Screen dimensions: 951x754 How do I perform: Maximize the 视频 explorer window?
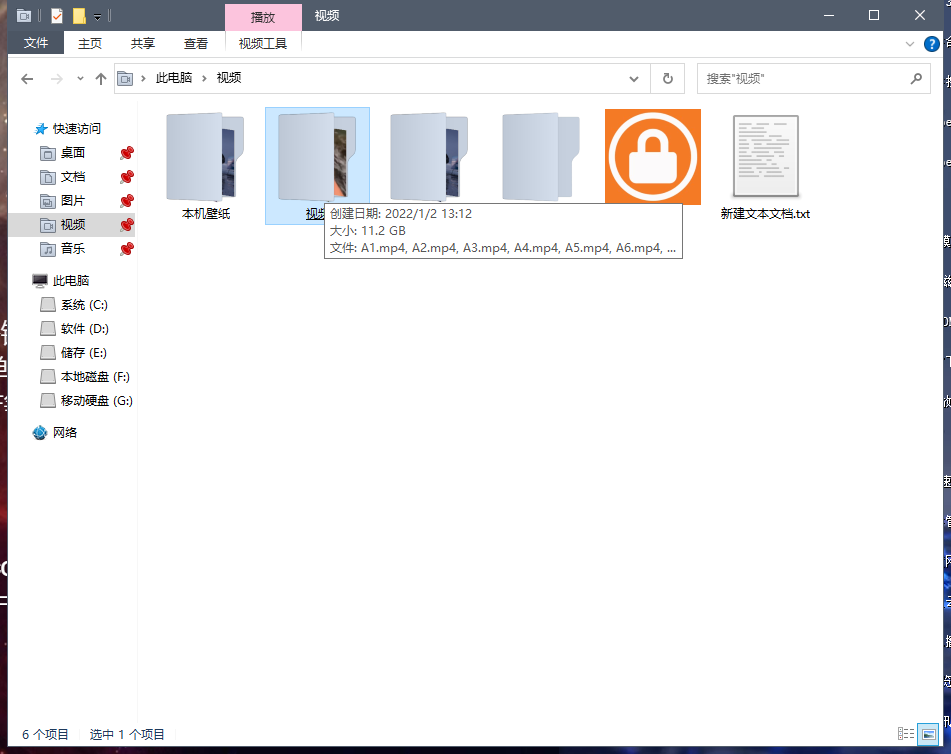pos(874,15)
